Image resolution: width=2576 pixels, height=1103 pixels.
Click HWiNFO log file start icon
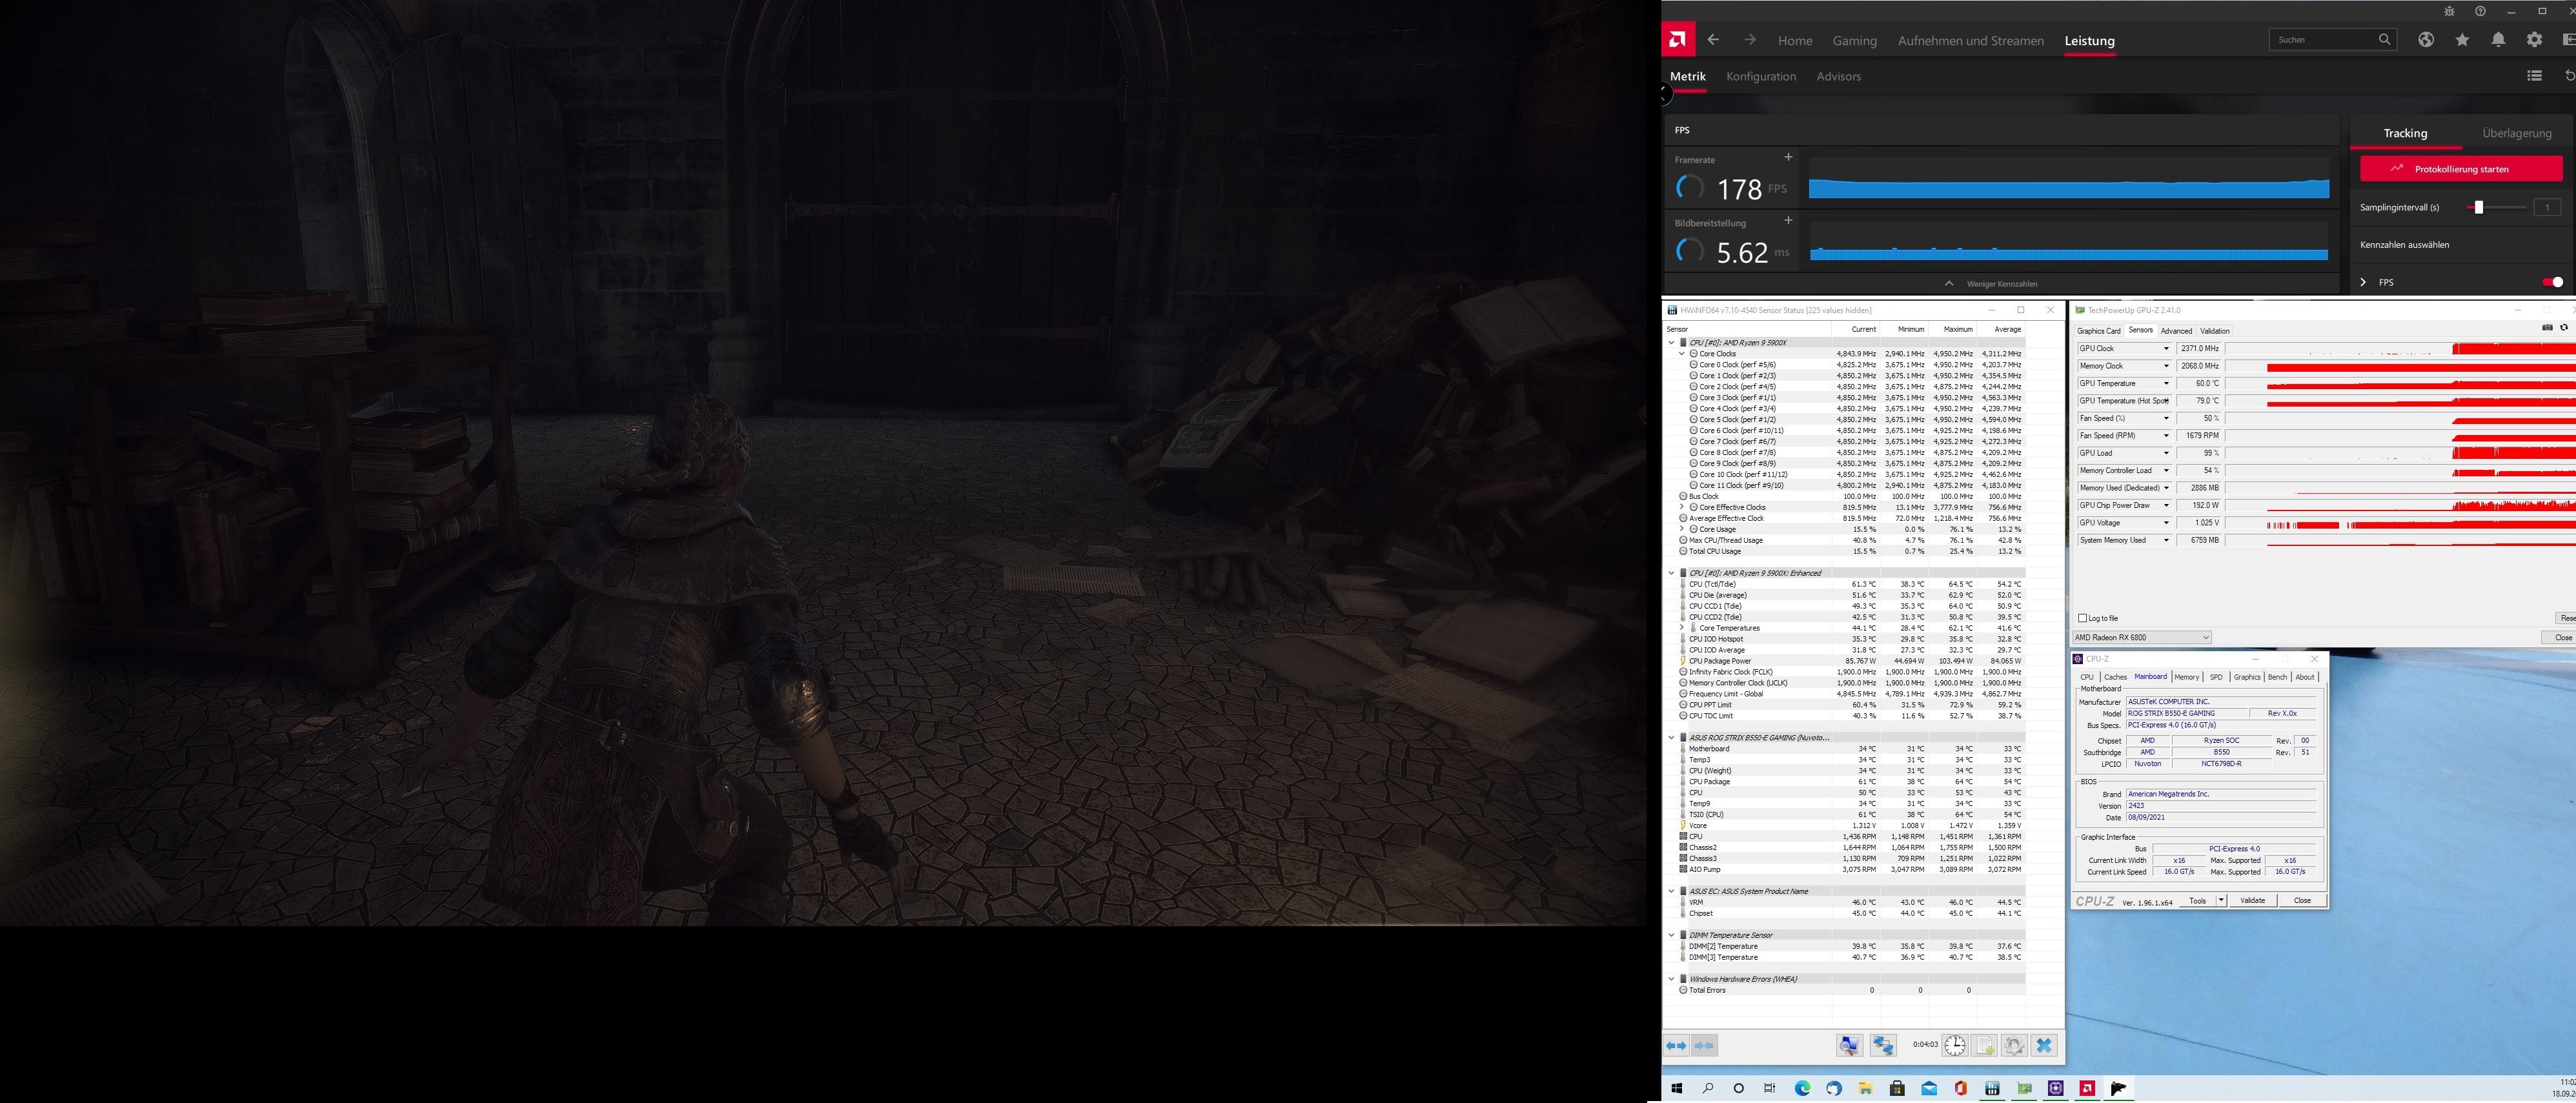(1985, 1046)
